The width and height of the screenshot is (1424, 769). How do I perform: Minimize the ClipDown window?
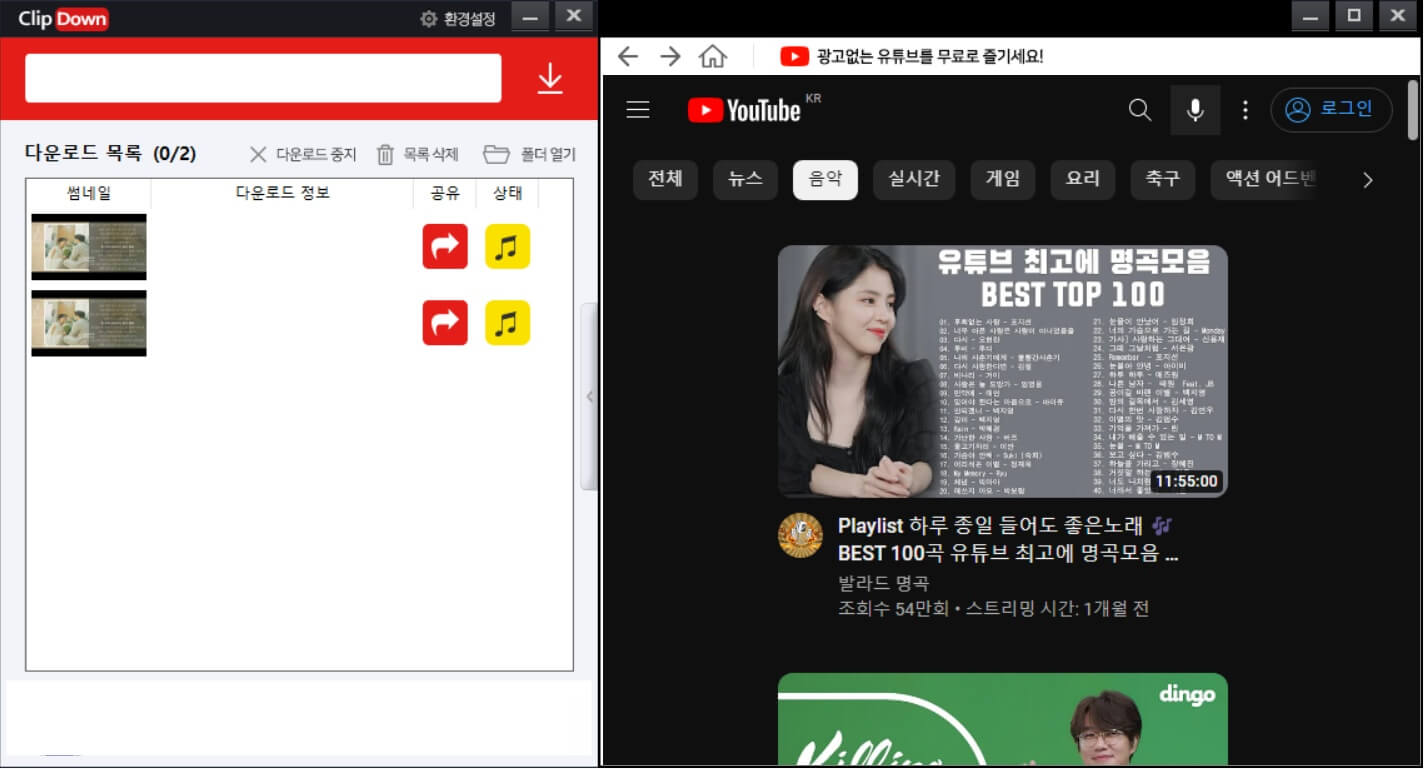pos(530,16)
